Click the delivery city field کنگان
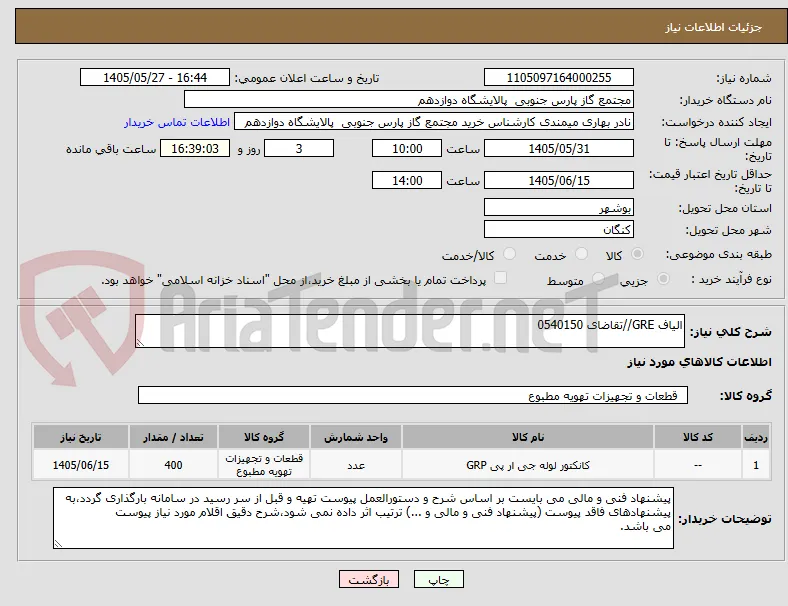Screen dimensions: 788x606 click(x=558, y=230)
